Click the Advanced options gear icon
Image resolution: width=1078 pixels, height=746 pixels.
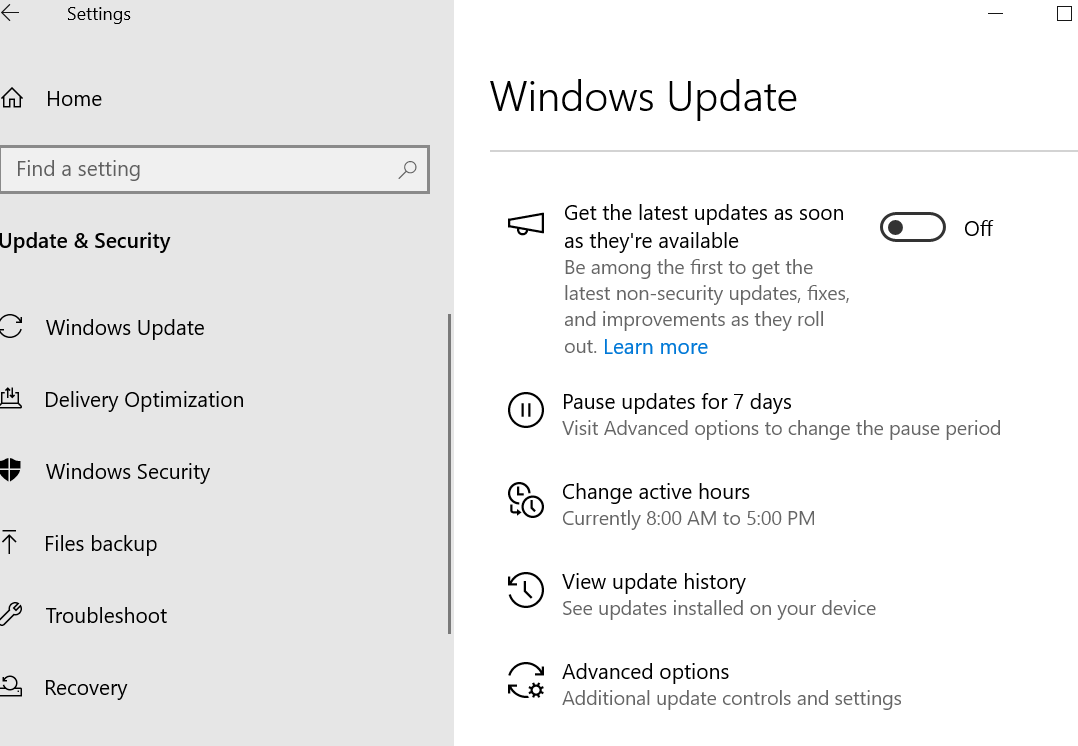coord(526,680)
